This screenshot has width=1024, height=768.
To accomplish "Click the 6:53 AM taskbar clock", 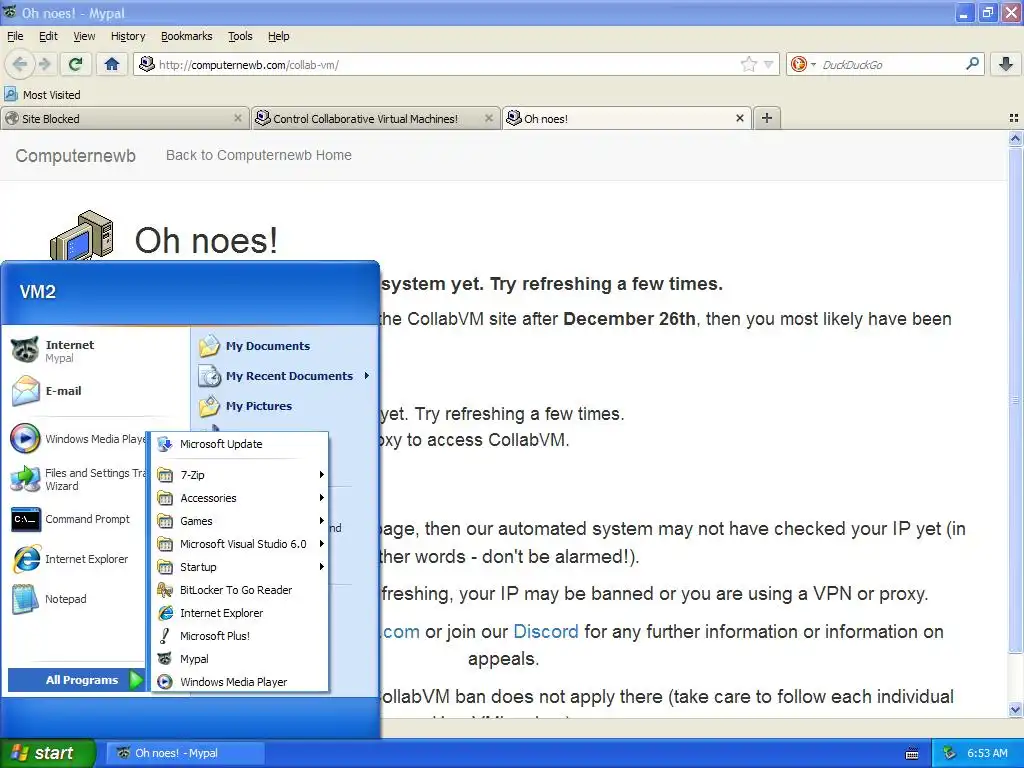I will (987, 753).
